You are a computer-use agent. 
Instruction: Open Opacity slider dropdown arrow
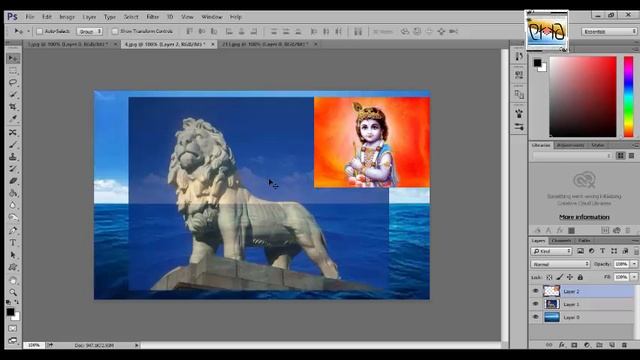pyautogui.click(x=634, y=264)
